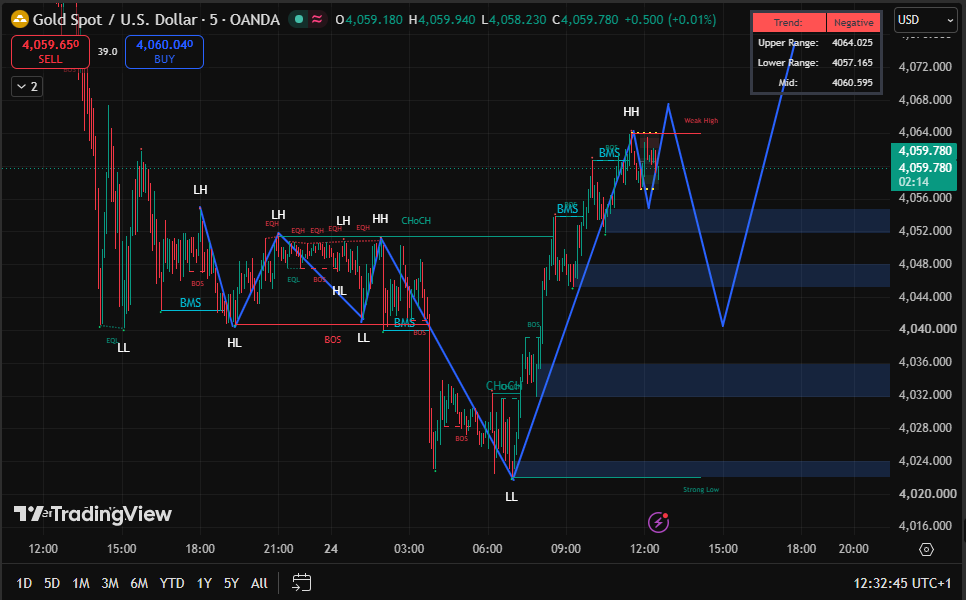
Task: Click the green market status dot
Action: click(299, 20)
